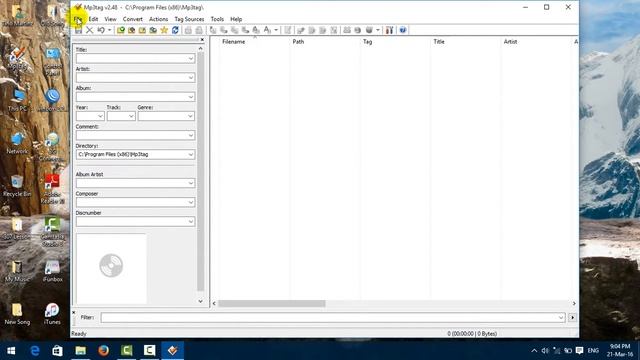Select the New Song desktop folder

click(17, 313)
